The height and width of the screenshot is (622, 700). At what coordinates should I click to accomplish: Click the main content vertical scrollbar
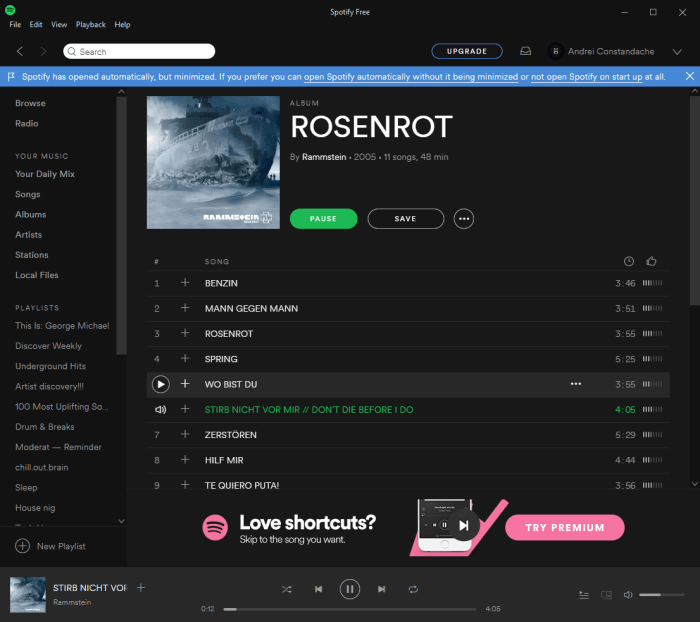point(695,201)
